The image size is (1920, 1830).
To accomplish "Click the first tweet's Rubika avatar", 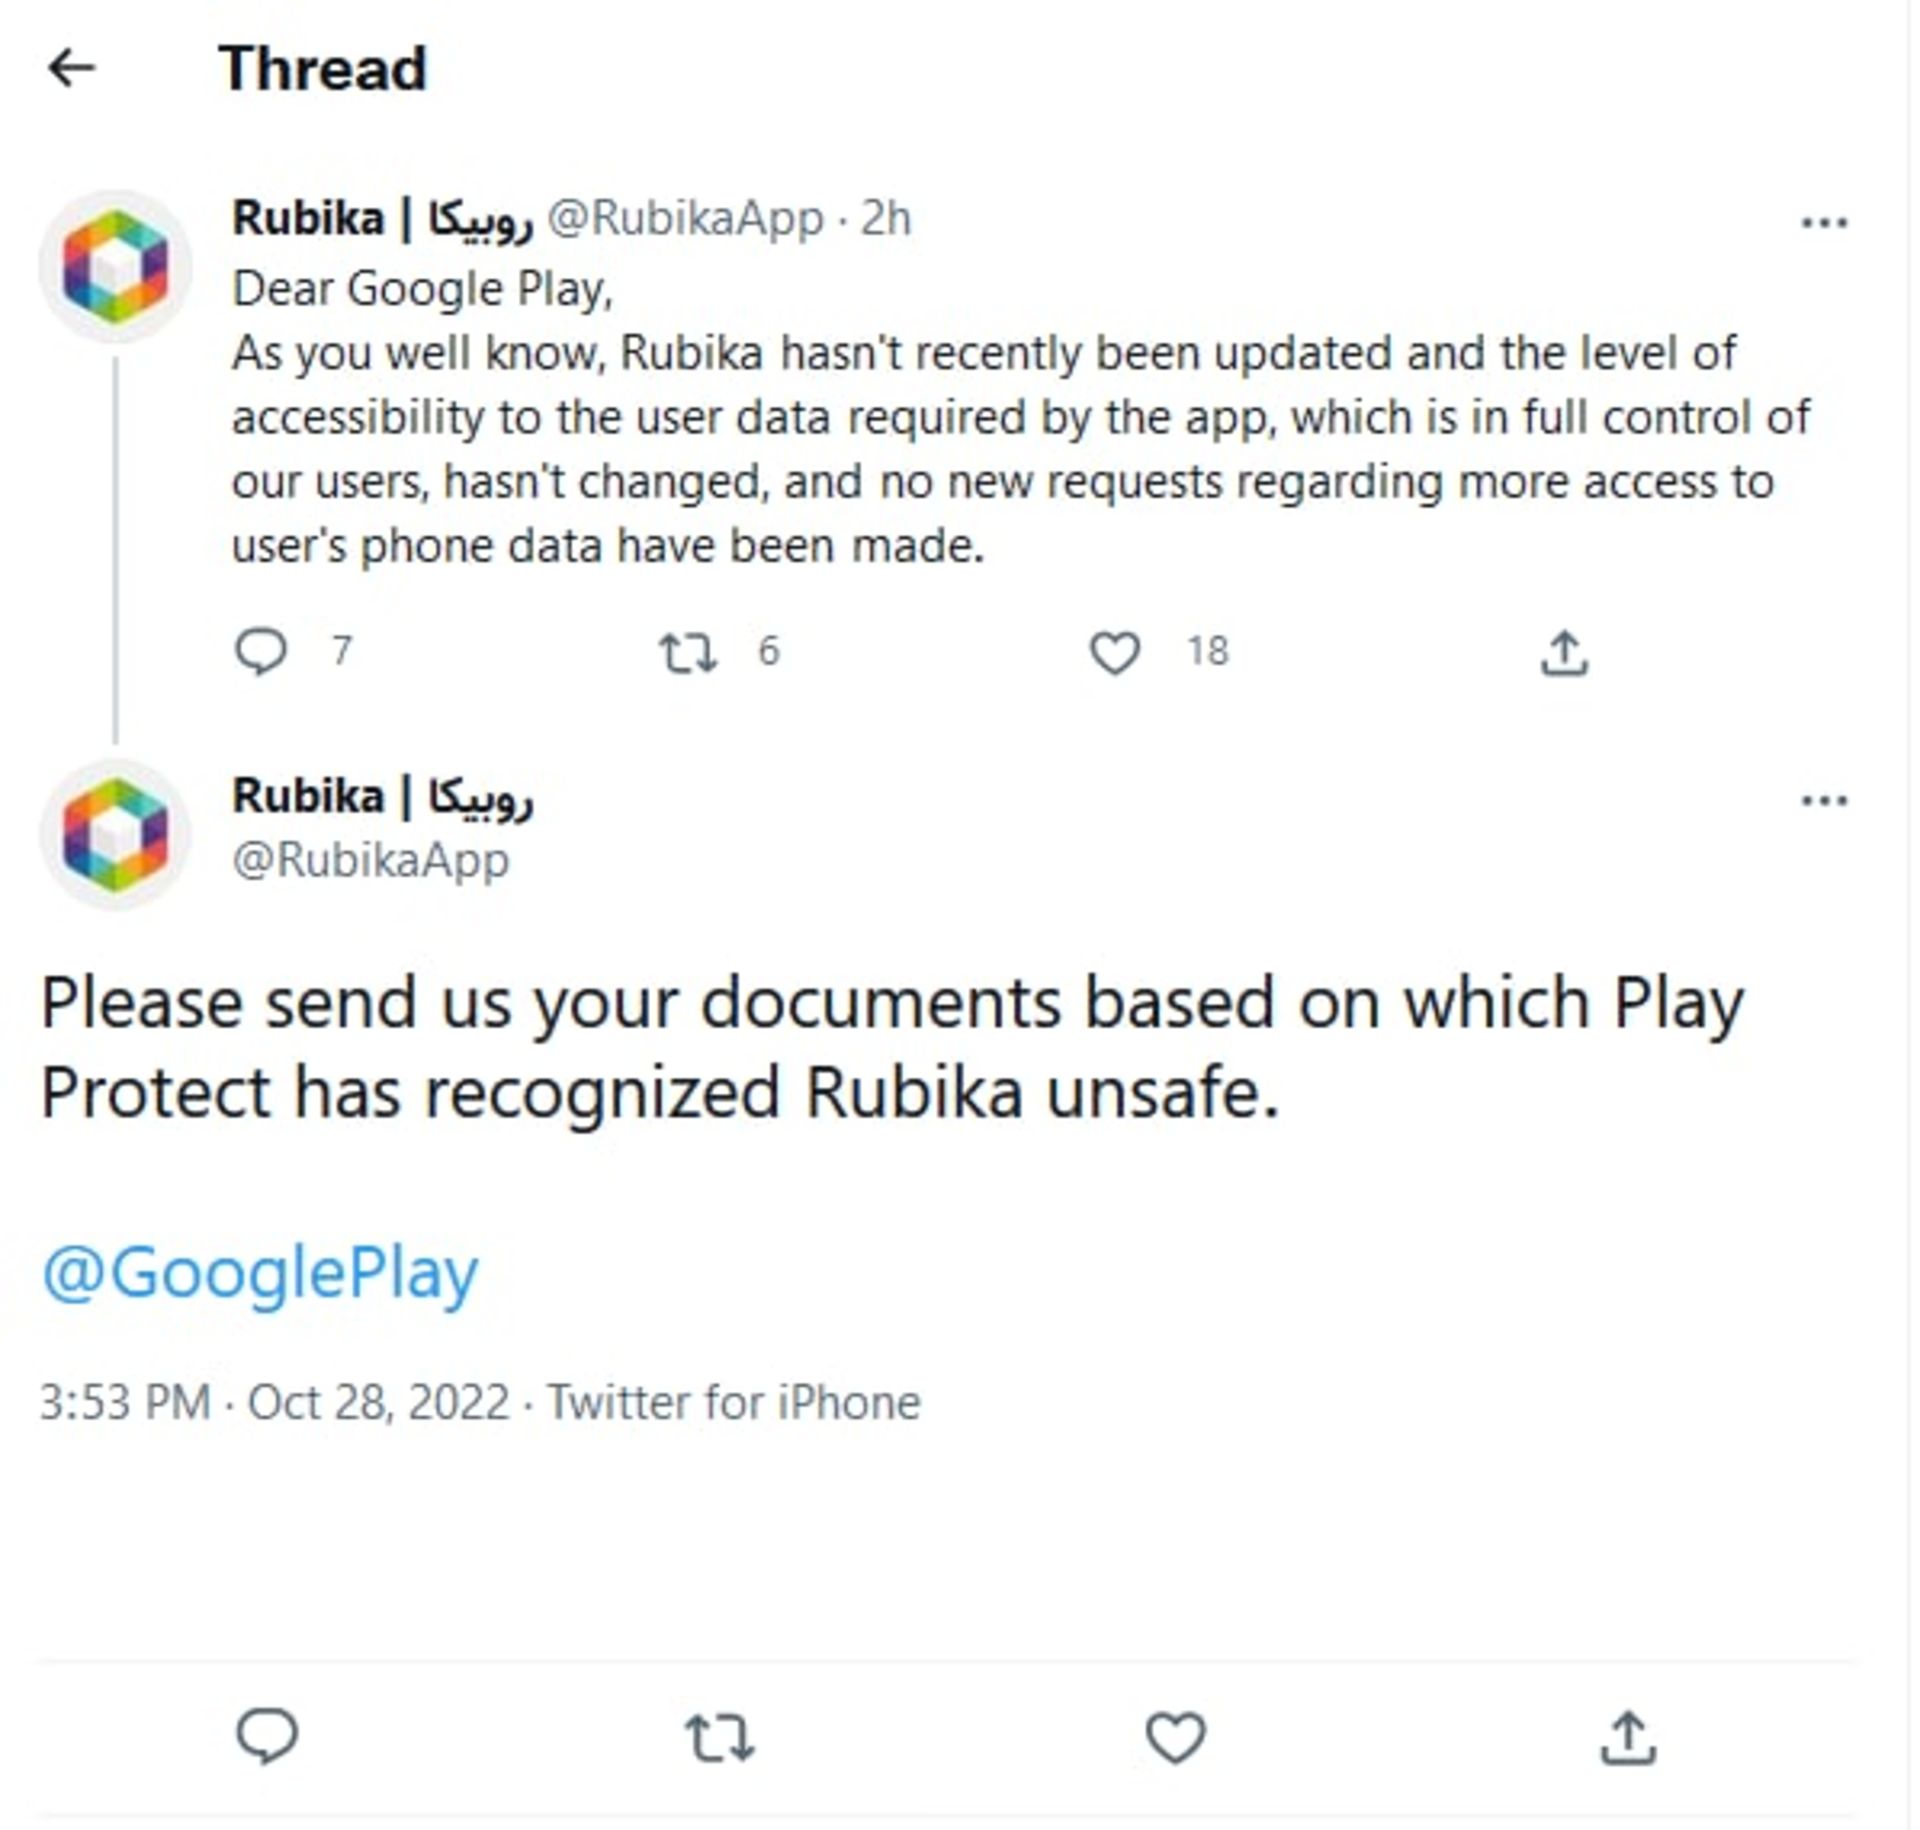I will [x=115, y=266].
